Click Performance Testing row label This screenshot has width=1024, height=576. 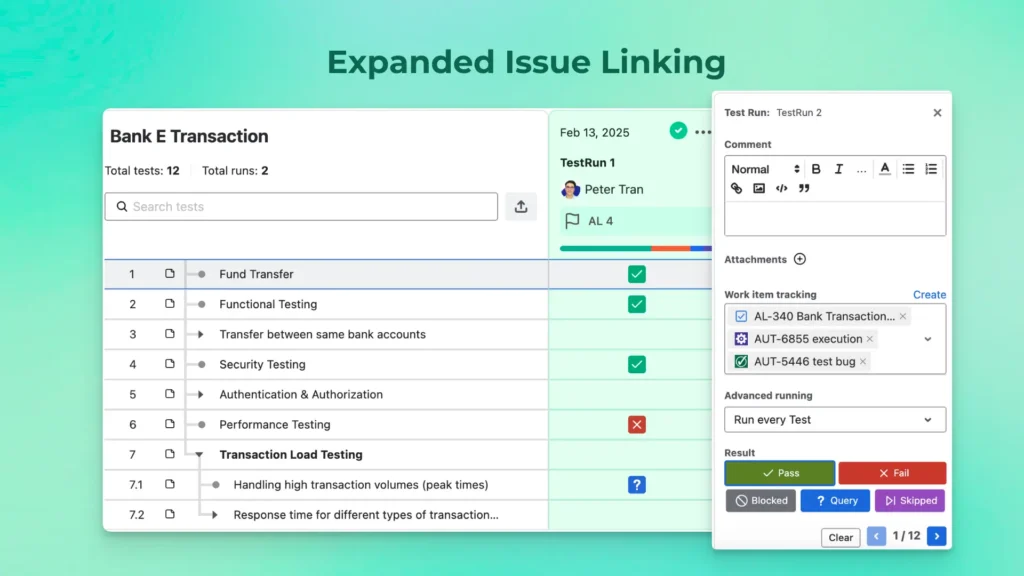275,424
